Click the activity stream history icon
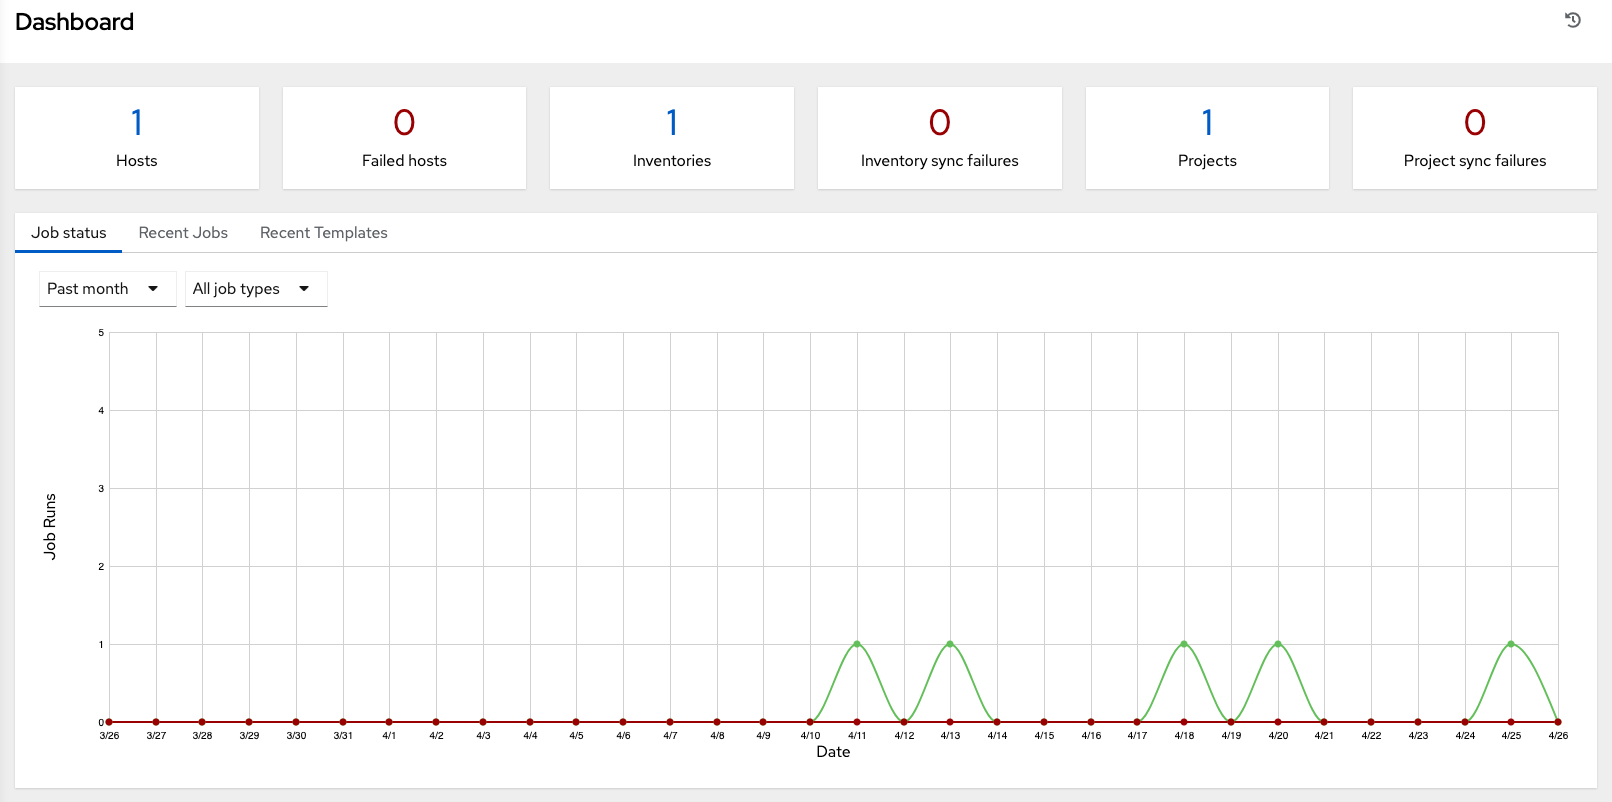 tap(1572, 20)
